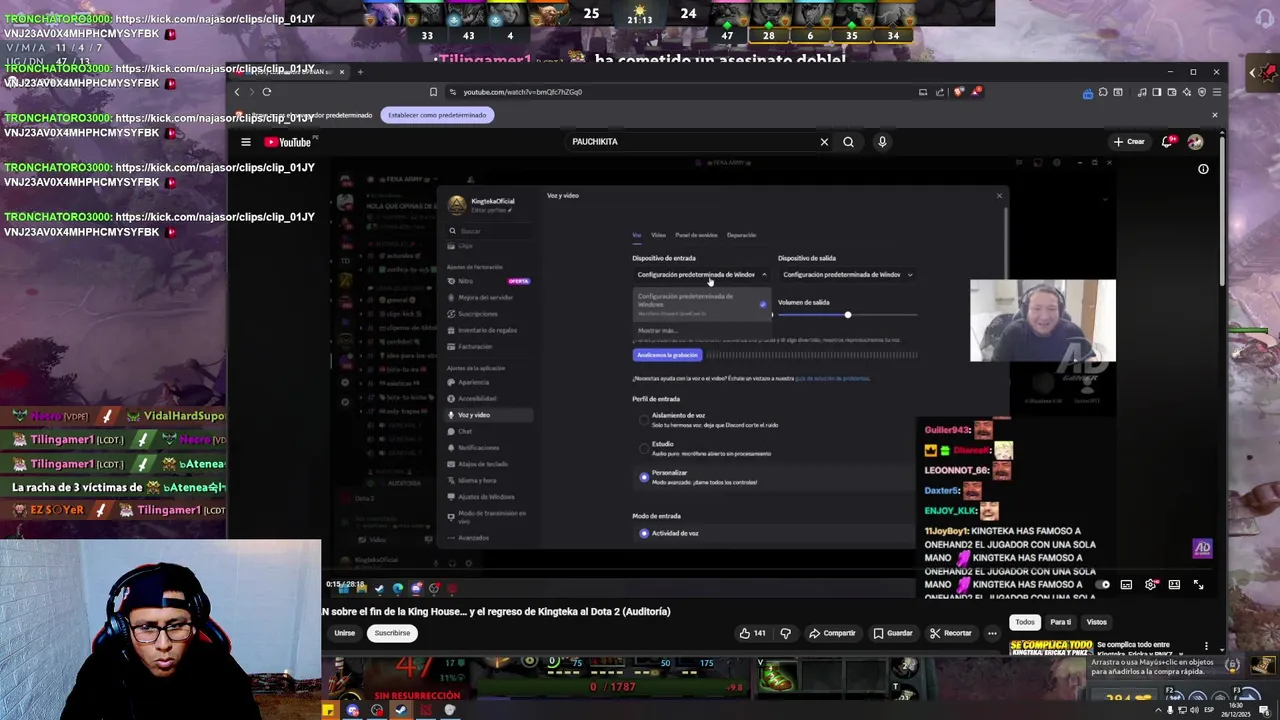Dismiss the default browser prompt bar
The width and height of the screenshot is (1280, 720).
pos(1214,115)
